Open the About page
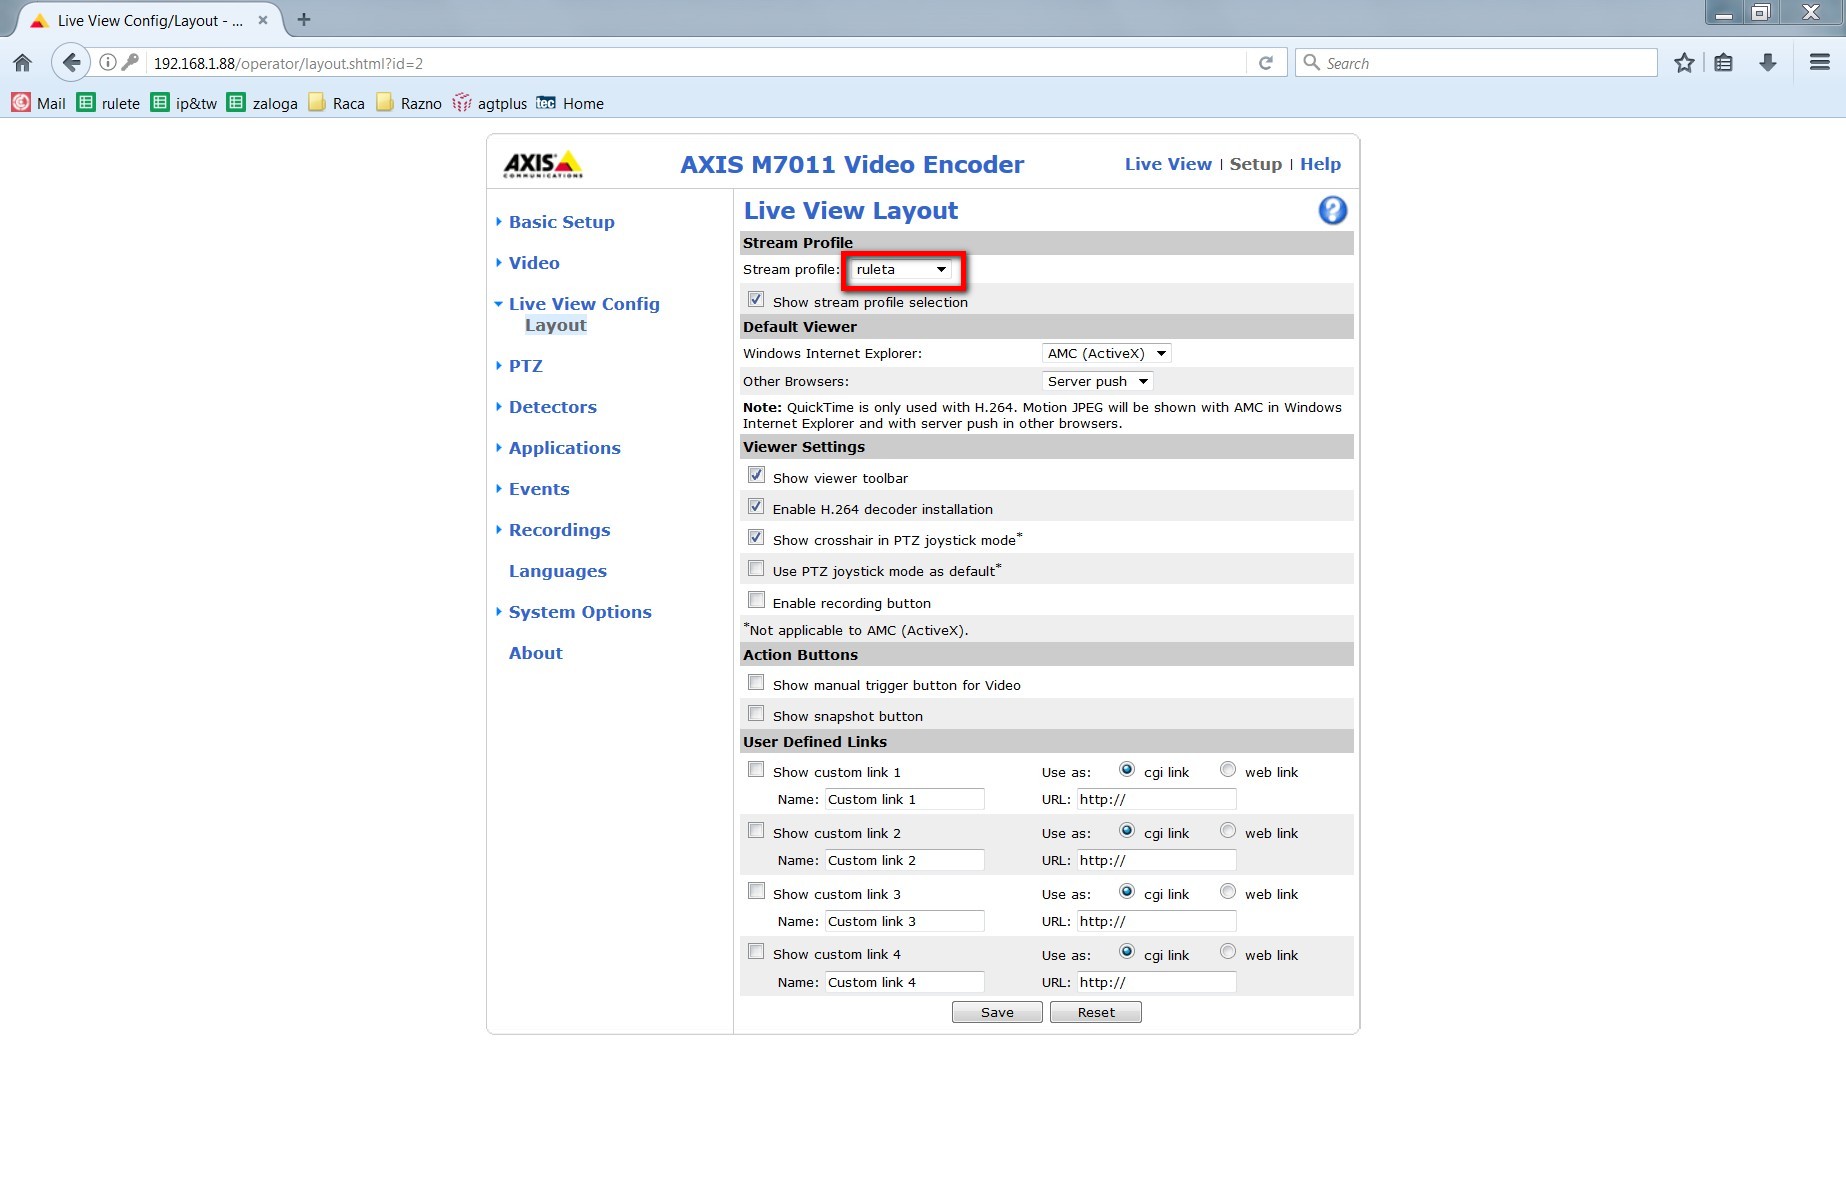This screenshot has width=1846, height=1200. pos(535,653)
